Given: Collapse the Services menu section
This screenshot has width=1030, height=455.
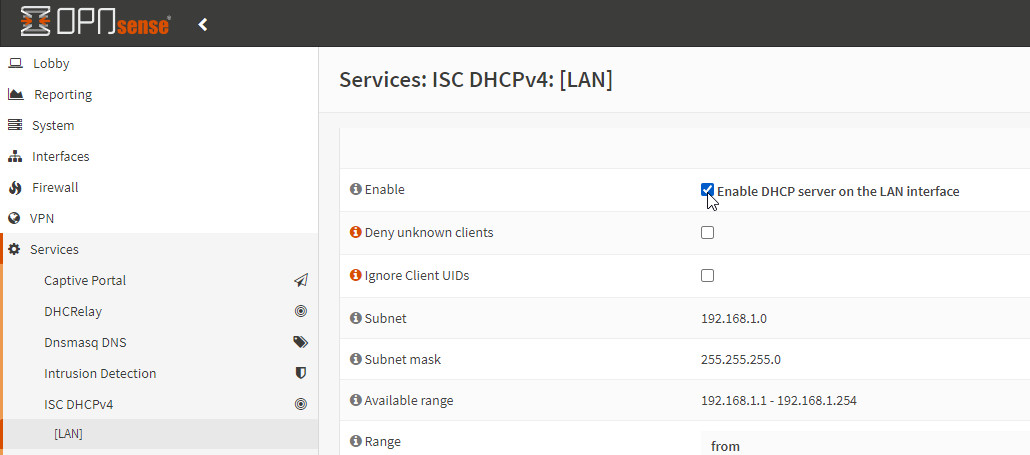Looking at the screenshot, I should click(54, 250).
